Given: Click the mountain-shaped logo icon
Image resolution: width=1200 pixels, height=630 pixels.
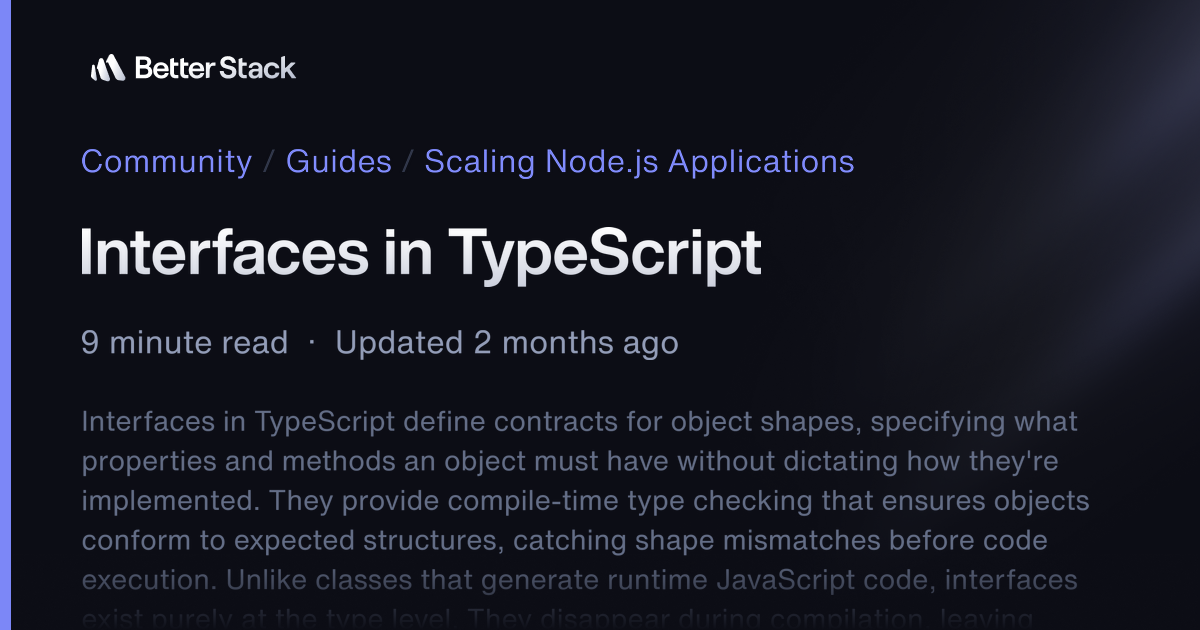Looking at the screenshot, I should tap(110, 68).
